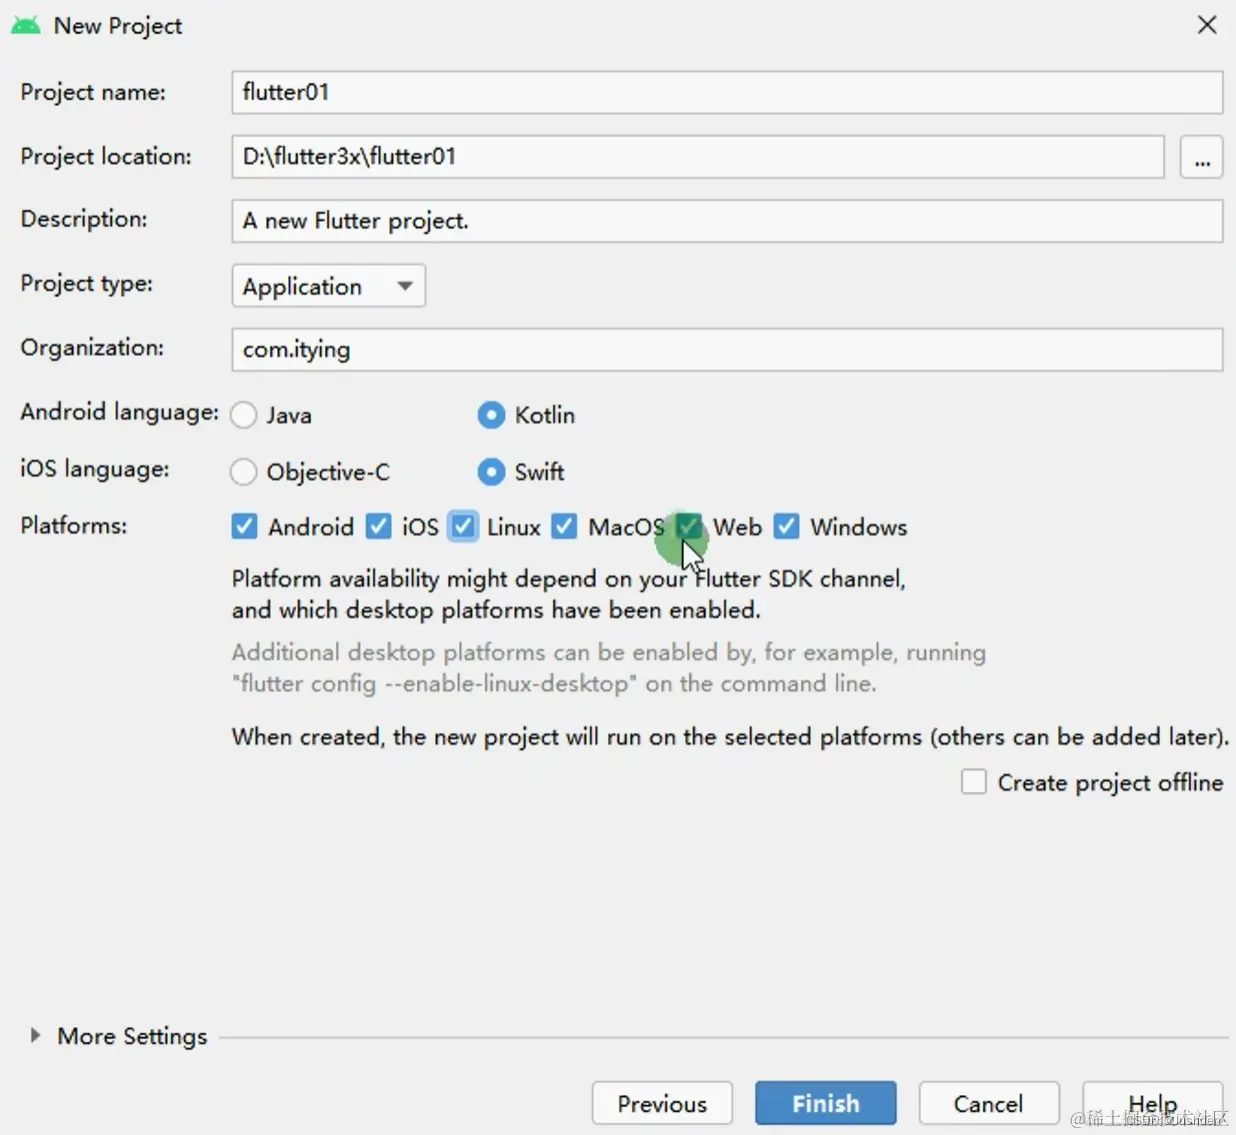Image resolution: width=1236 pixels, height=1135 pixels.
Task: Click the Previous button
Action: (662, 1103)
